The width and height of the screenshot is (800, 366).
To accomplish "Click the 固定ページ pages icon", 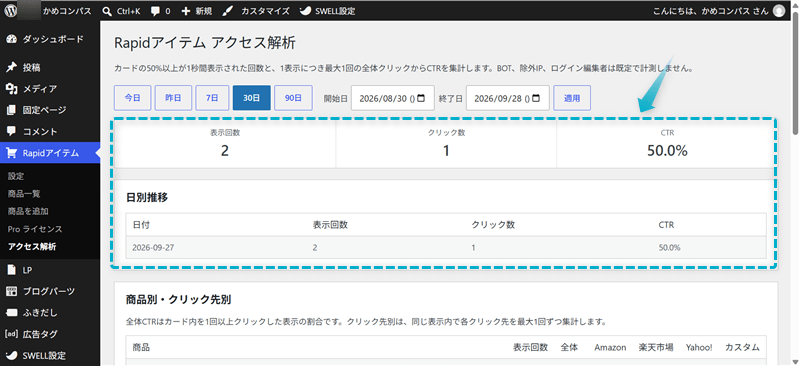I will 12,110.
